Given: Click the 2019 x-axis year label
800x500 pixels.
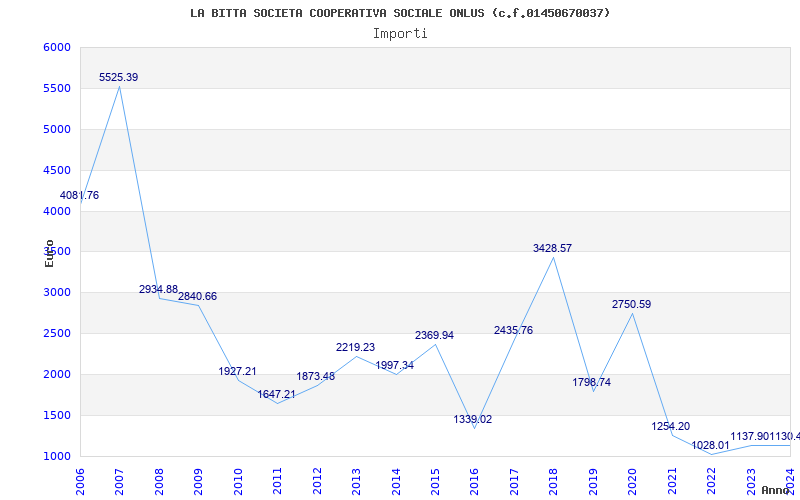Looking at the screenshot, I should click(x=593, y=482).
